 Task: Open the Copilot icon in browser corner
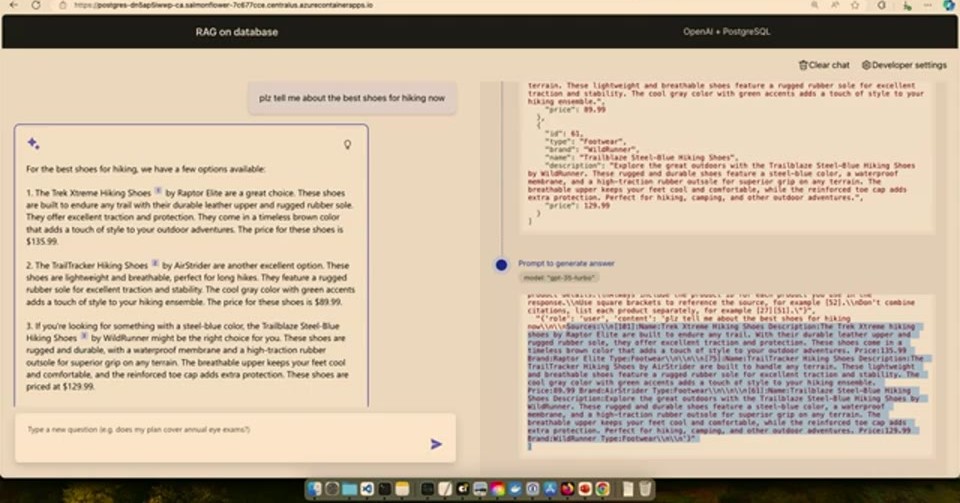coord(949,5)
